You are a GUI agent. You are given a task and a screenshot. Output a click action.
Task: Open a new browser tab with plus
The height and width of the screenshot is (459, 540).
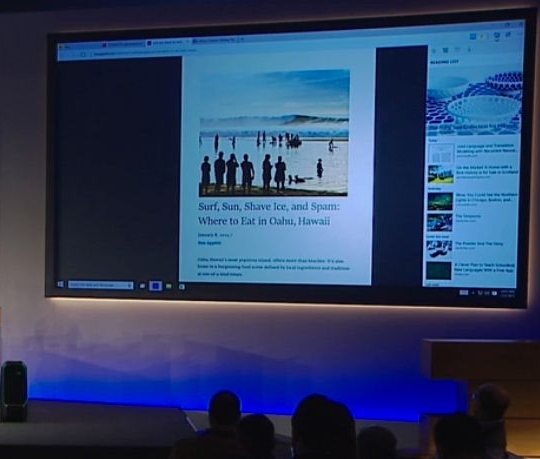[x=242, y=40]
